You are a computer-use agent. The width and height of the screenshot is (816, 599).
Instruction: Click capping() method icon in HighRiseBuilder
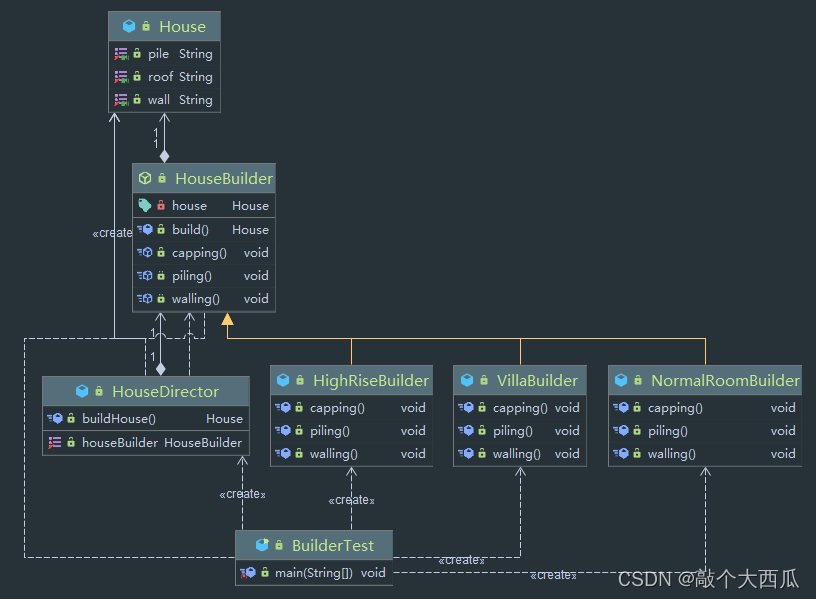283,407
